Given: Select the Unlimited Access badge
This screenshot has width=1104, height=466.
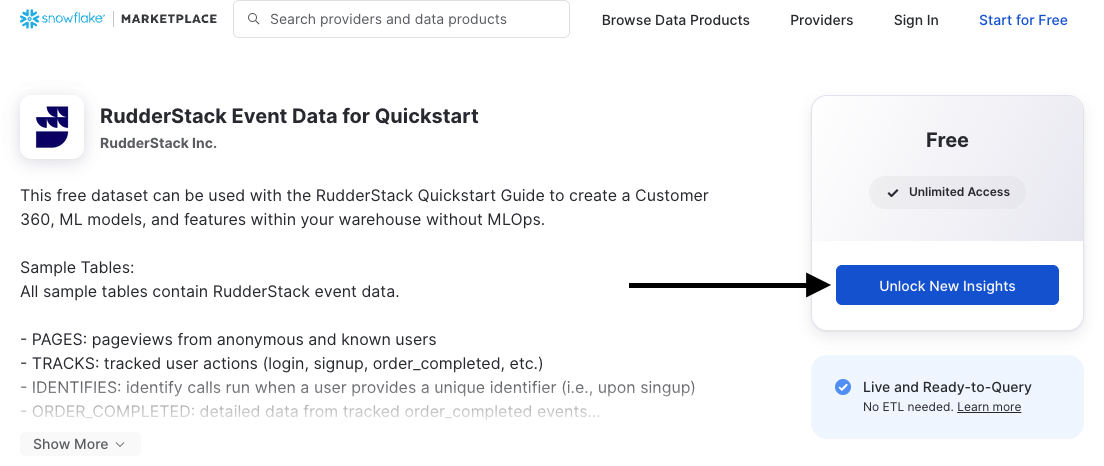Looking at the screenshot, I should [x=947, y=192].
